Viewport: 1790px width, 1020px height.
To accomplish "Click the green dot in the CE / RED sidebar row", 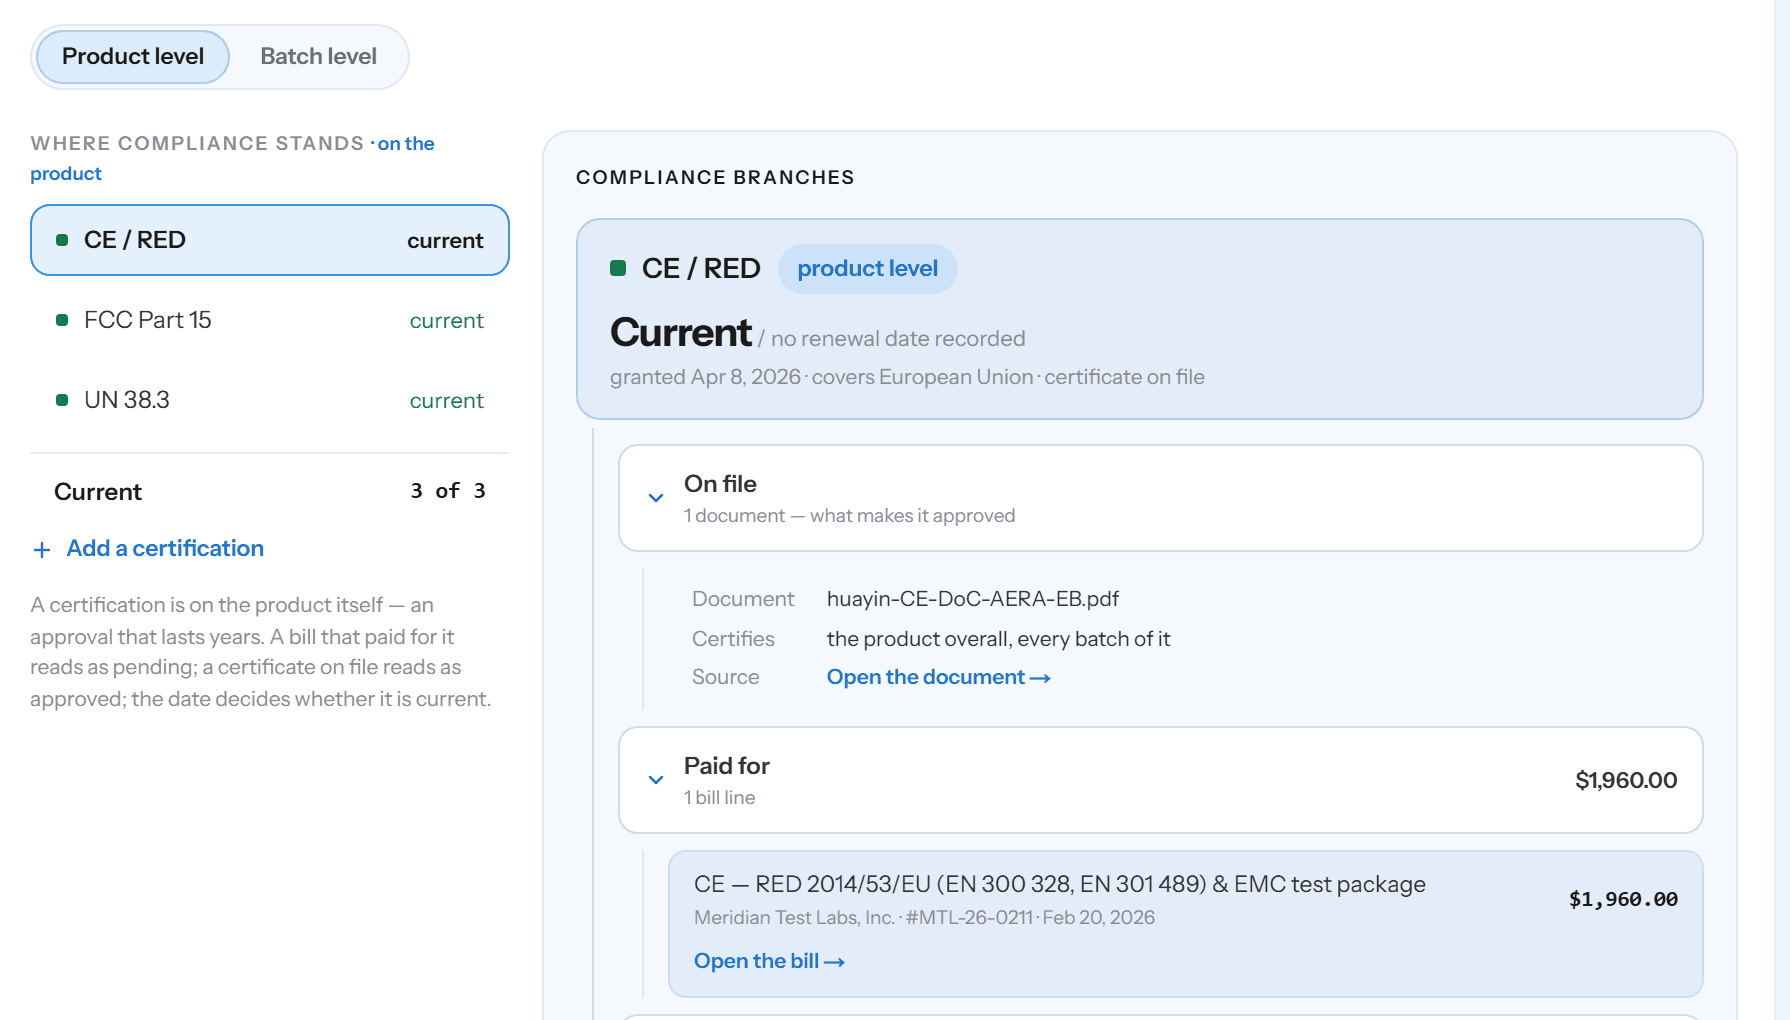I will 62,240.
